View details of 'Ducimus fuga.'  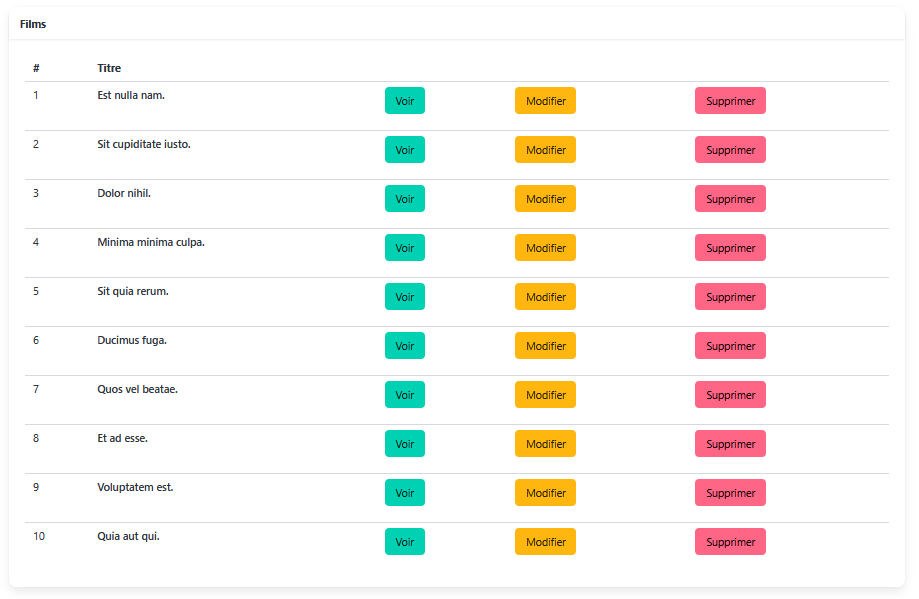(x=404, y=346)
